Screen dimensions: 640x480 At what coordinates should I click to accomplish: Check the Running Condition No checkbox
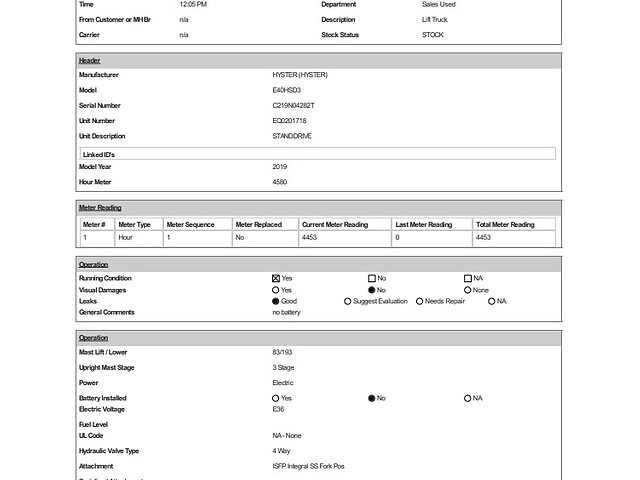[372, 278]
